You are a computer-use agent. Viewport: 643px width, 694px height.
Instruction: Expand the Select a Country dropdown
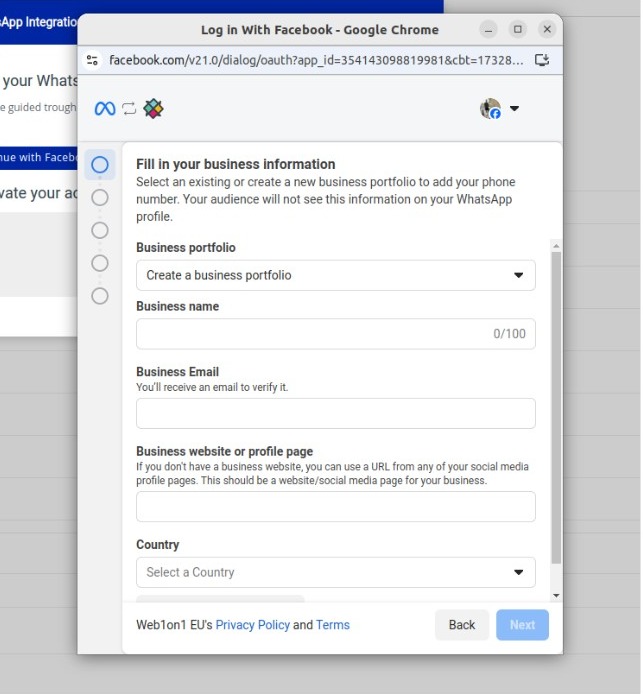[335, 572]
